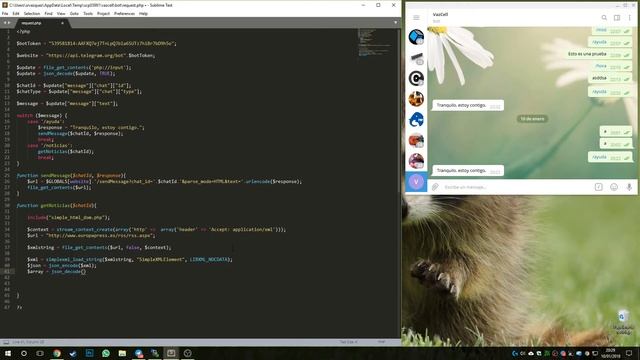The height and width of the screenshot is (360, 640).
Task: Open Project menu in Sublime Text
Action: (x=103, y=13)
